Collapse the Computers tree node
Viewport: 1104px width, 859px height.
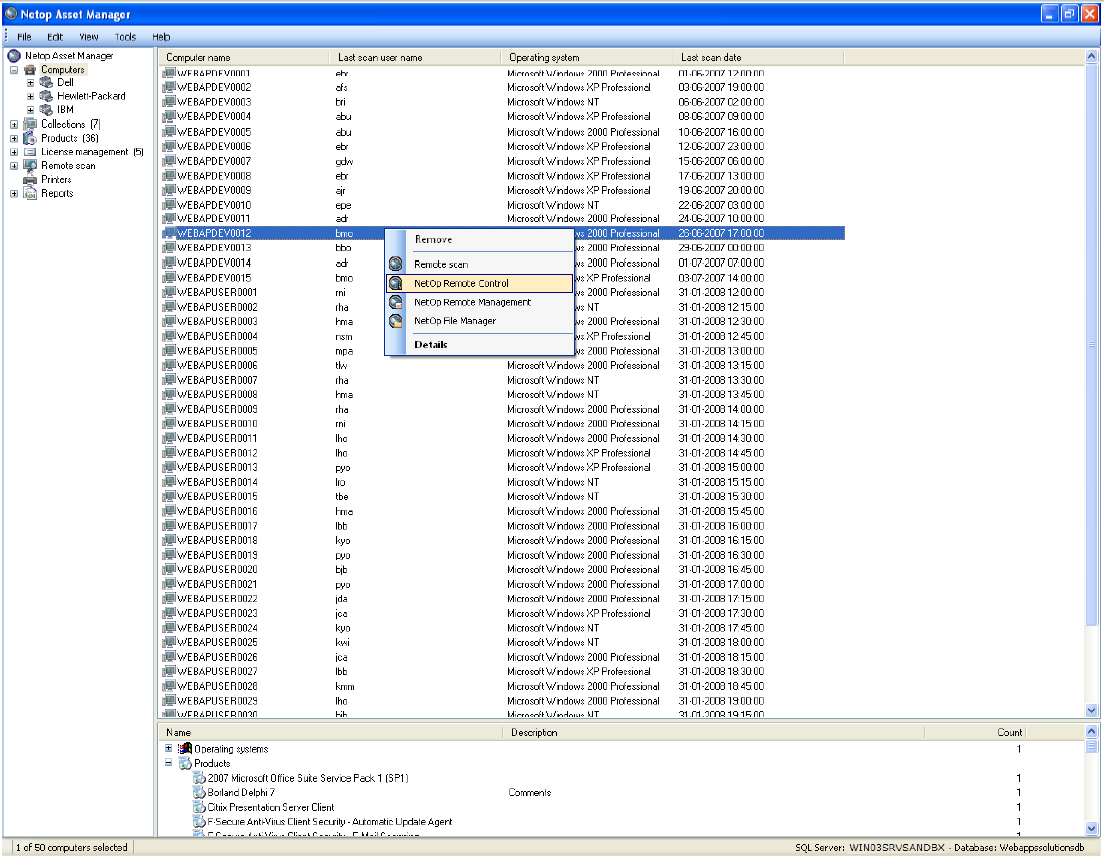coord(14,70)
